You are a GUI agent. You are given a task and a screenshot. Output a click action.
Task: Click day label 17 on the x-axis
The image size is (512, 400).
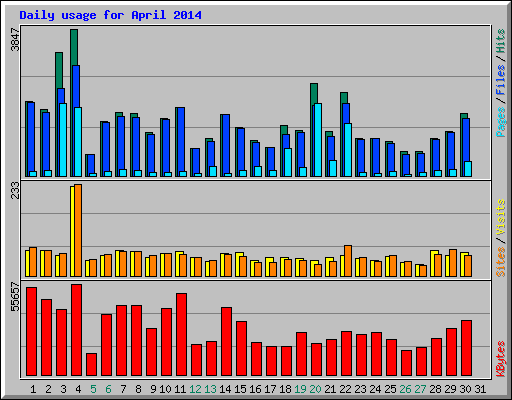pos(270,389)
